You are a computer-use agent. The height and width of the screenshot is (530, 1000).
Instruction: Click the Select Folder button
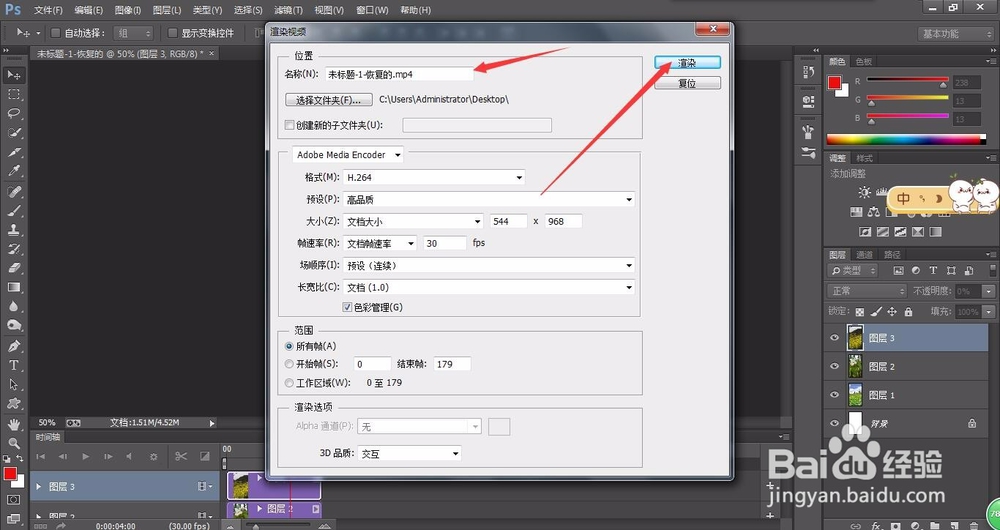[329, 100]
